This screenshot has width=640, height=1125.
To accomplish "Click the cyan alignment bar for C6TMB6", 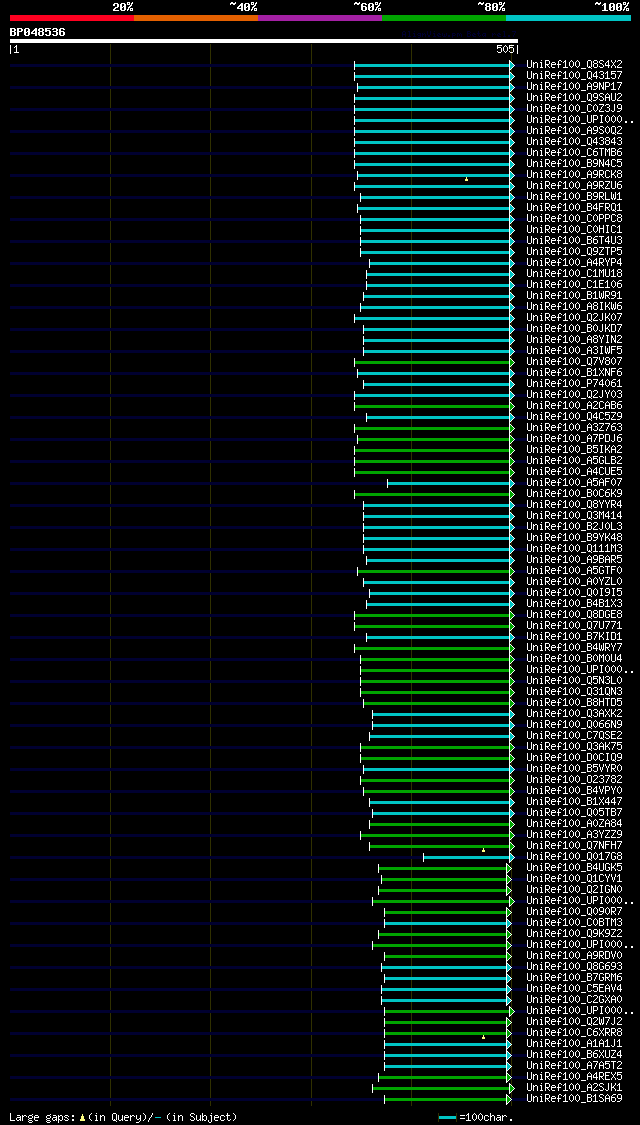I will coord(434,153).
